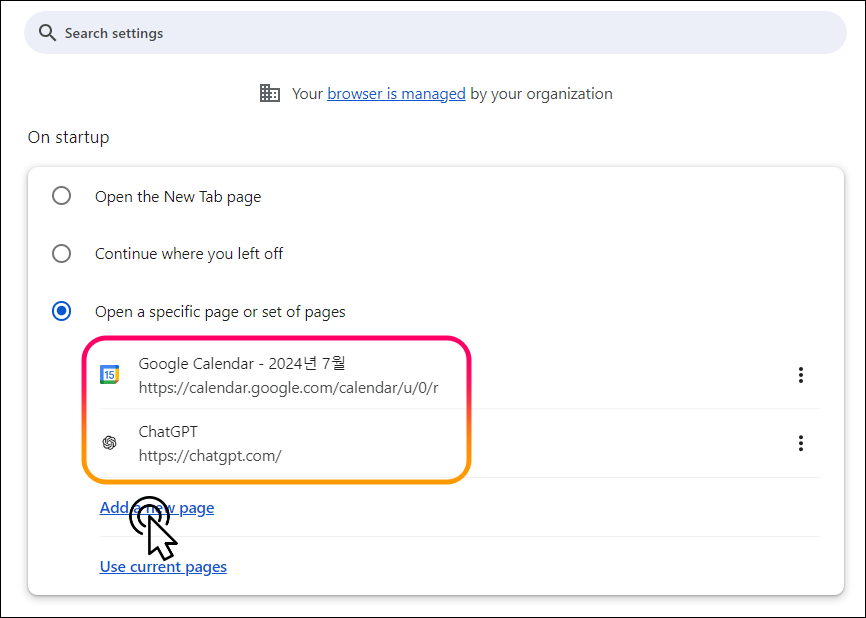Screen dimensions: 866x618
Task: Open the browser is managed link
Action: pos(396,94)
